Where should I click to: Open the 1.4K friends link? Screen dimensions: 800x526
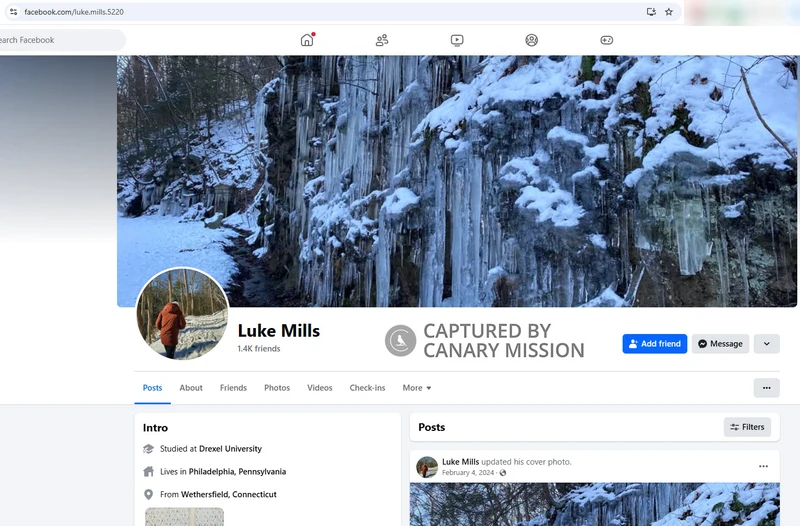259,348
